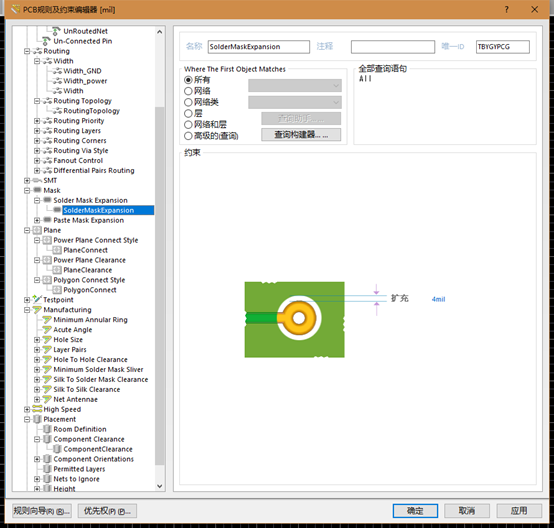Click the PolygonConnect rule icon

(x=57, y=290)
